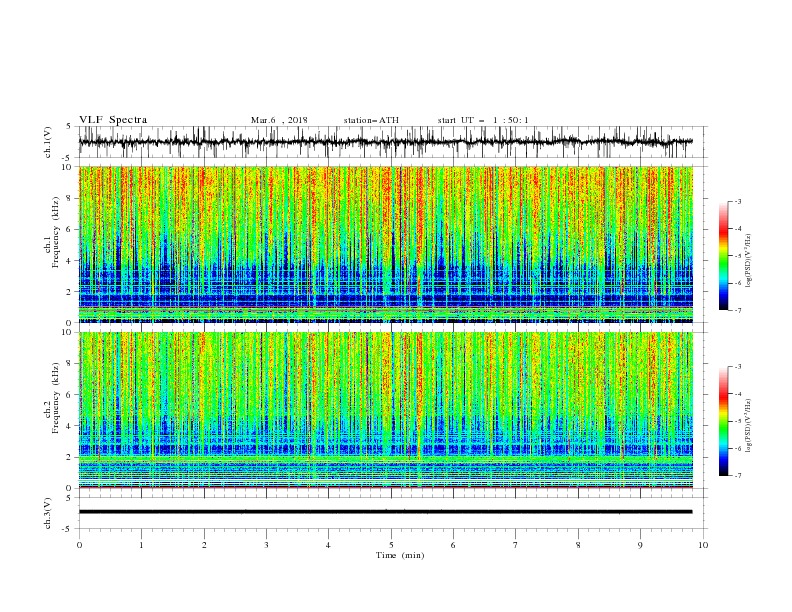Click the "ch.1(V)" waveform axis label
This screenshot has height=612, width=792.
click(48, 142)
